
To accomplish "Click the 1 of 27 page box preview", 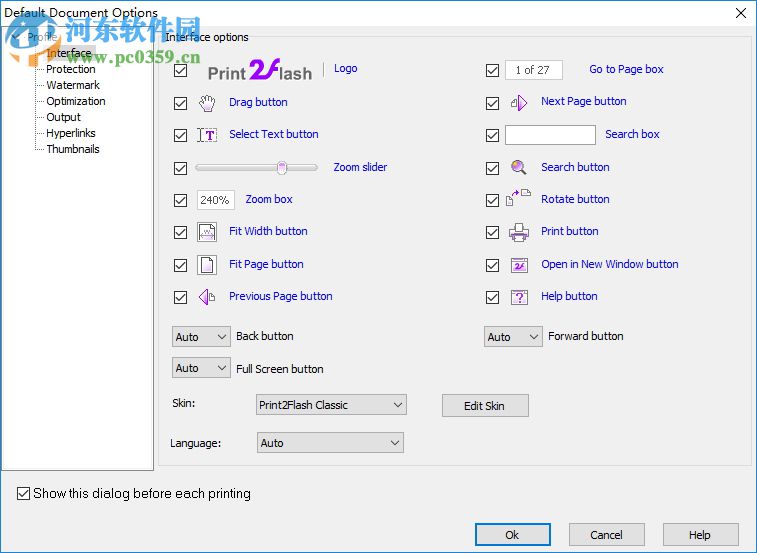I will point(533,70).
